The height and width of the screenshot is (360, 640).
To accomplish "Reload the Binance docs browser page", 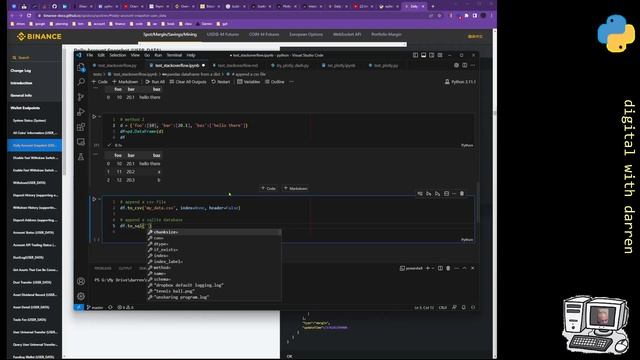I will pyautogui.click(x=29, y=16).
